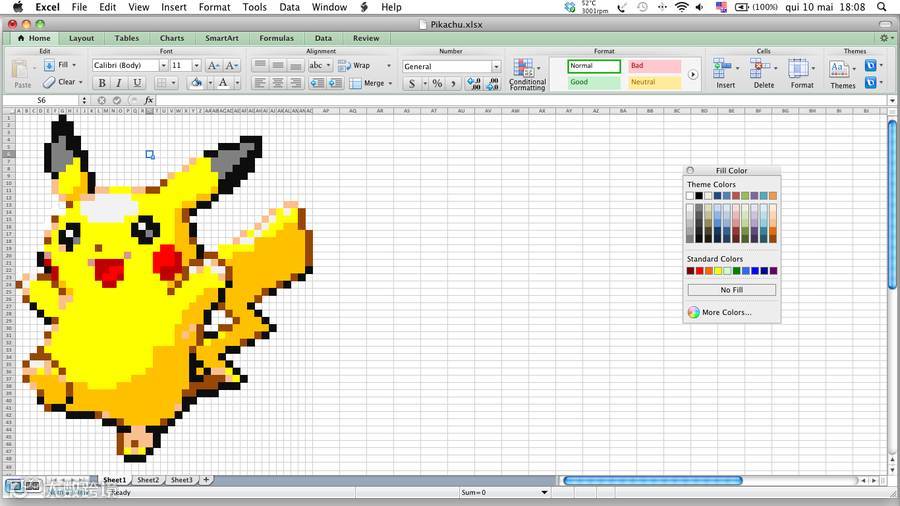Apply percent style with the % icon
Screen dimensions: 900x506
pyautogui.click(x=437, y=84)
